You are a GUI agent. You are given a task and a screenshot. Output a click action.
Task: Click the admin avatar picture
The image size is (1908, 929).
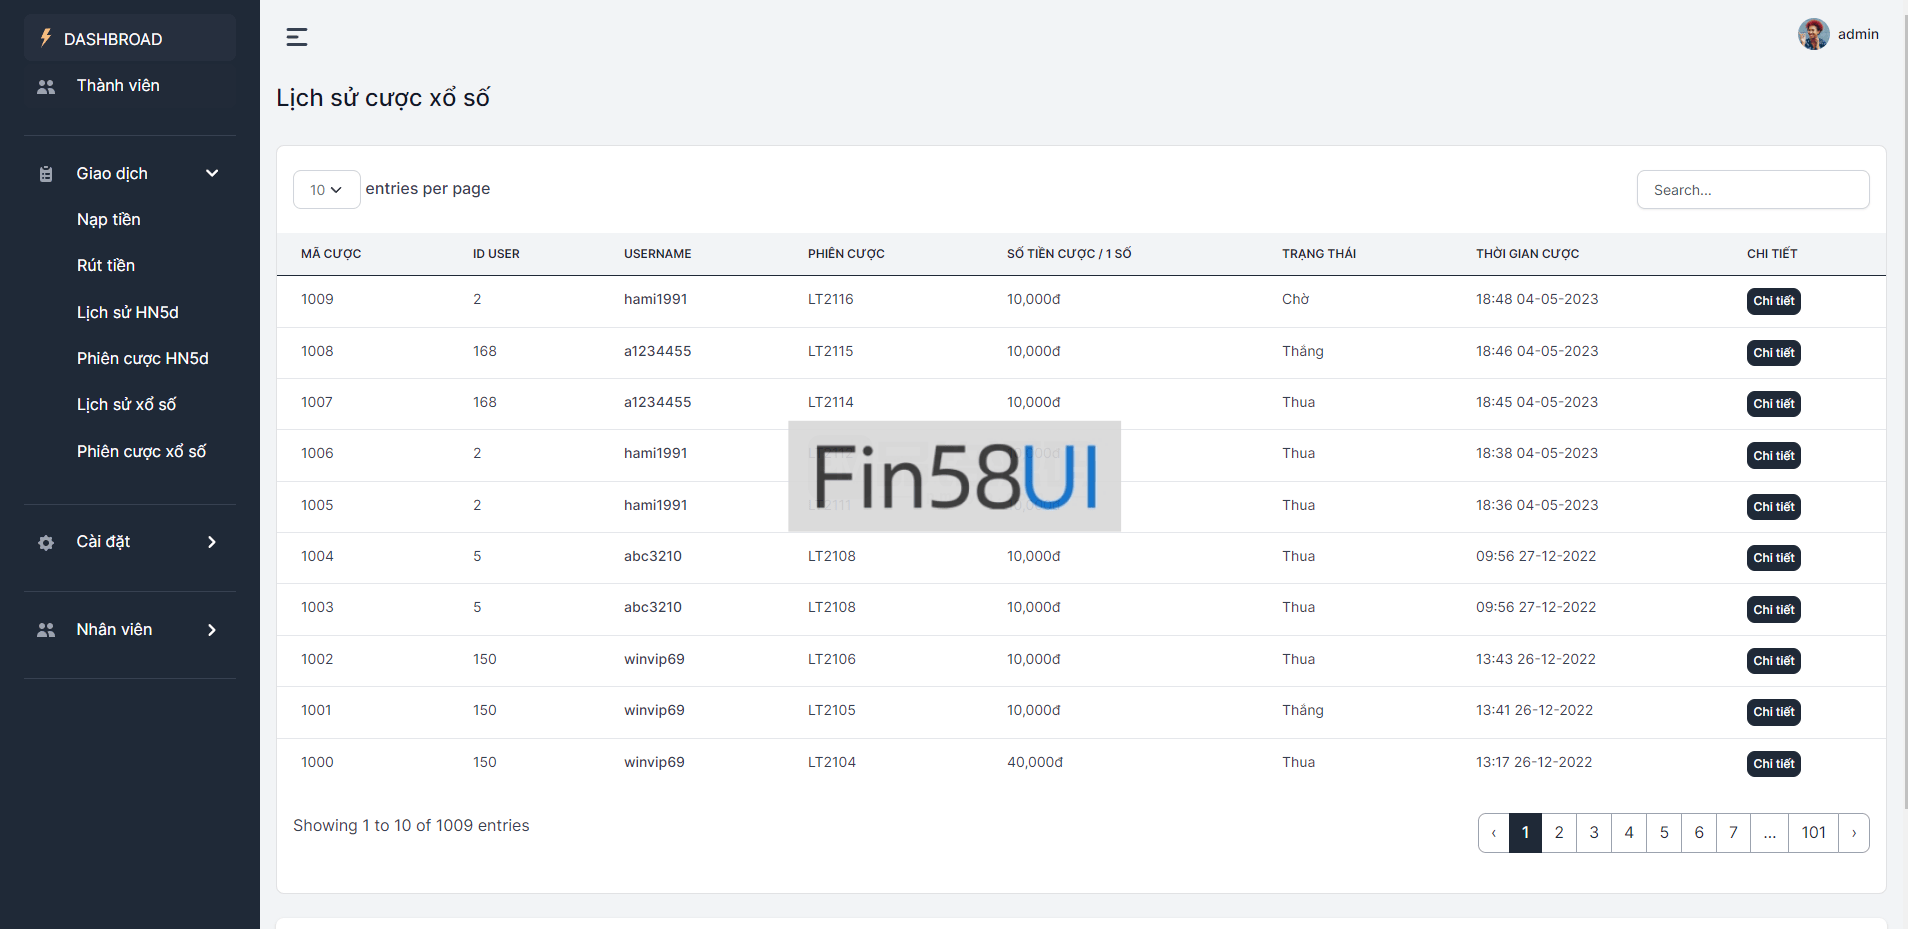click(x=1813, y=34)
